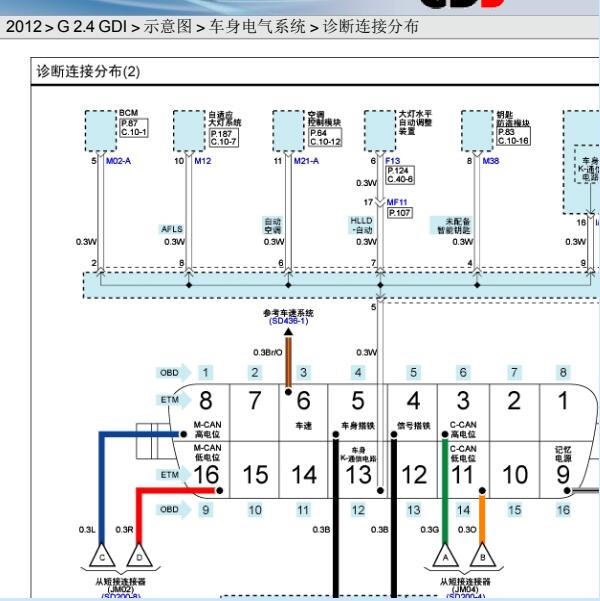Click ETM pin 7 cell
Screen dimensions: 600x601
pos(254,413)
